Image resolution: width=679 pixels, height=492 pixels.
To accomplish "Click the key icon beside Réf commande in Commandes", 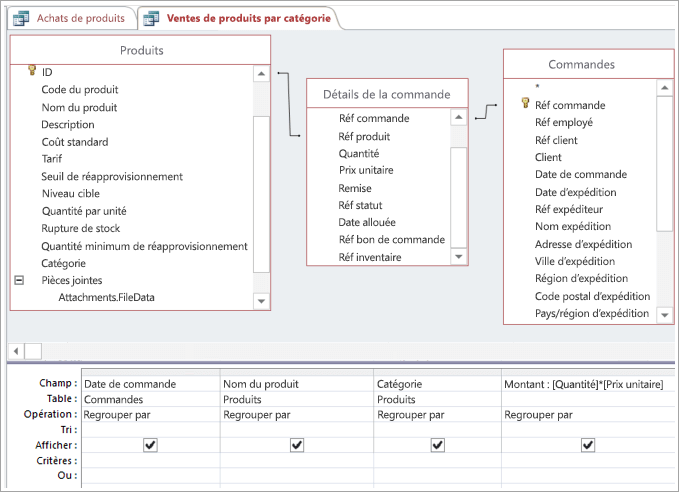I will [x=525, y=103].
